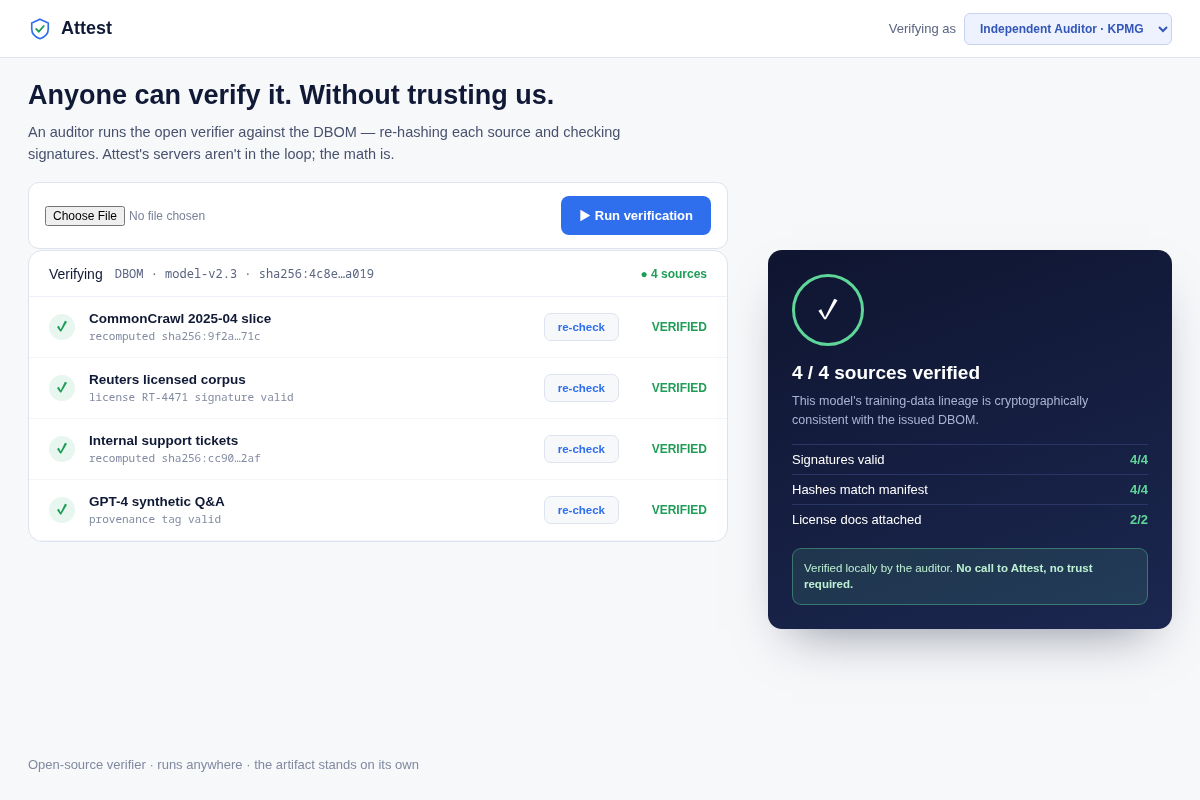This screenshot has width=1200, height=800.
Task: Click VERIFIED status for Internal support tickets
Action: (679, 449)
